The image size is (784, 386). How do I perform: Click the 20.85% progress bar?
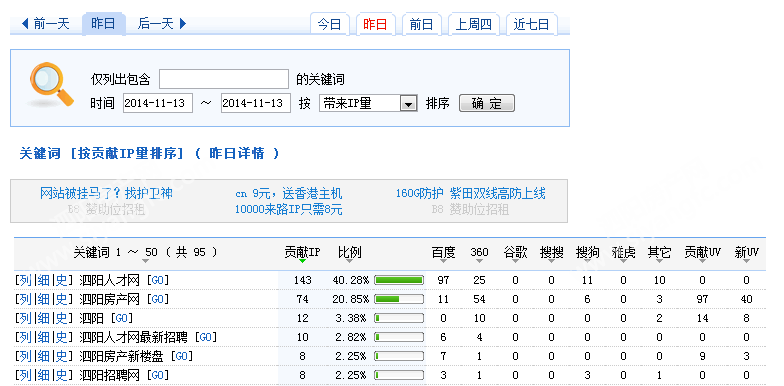click(x=399, y=300)
